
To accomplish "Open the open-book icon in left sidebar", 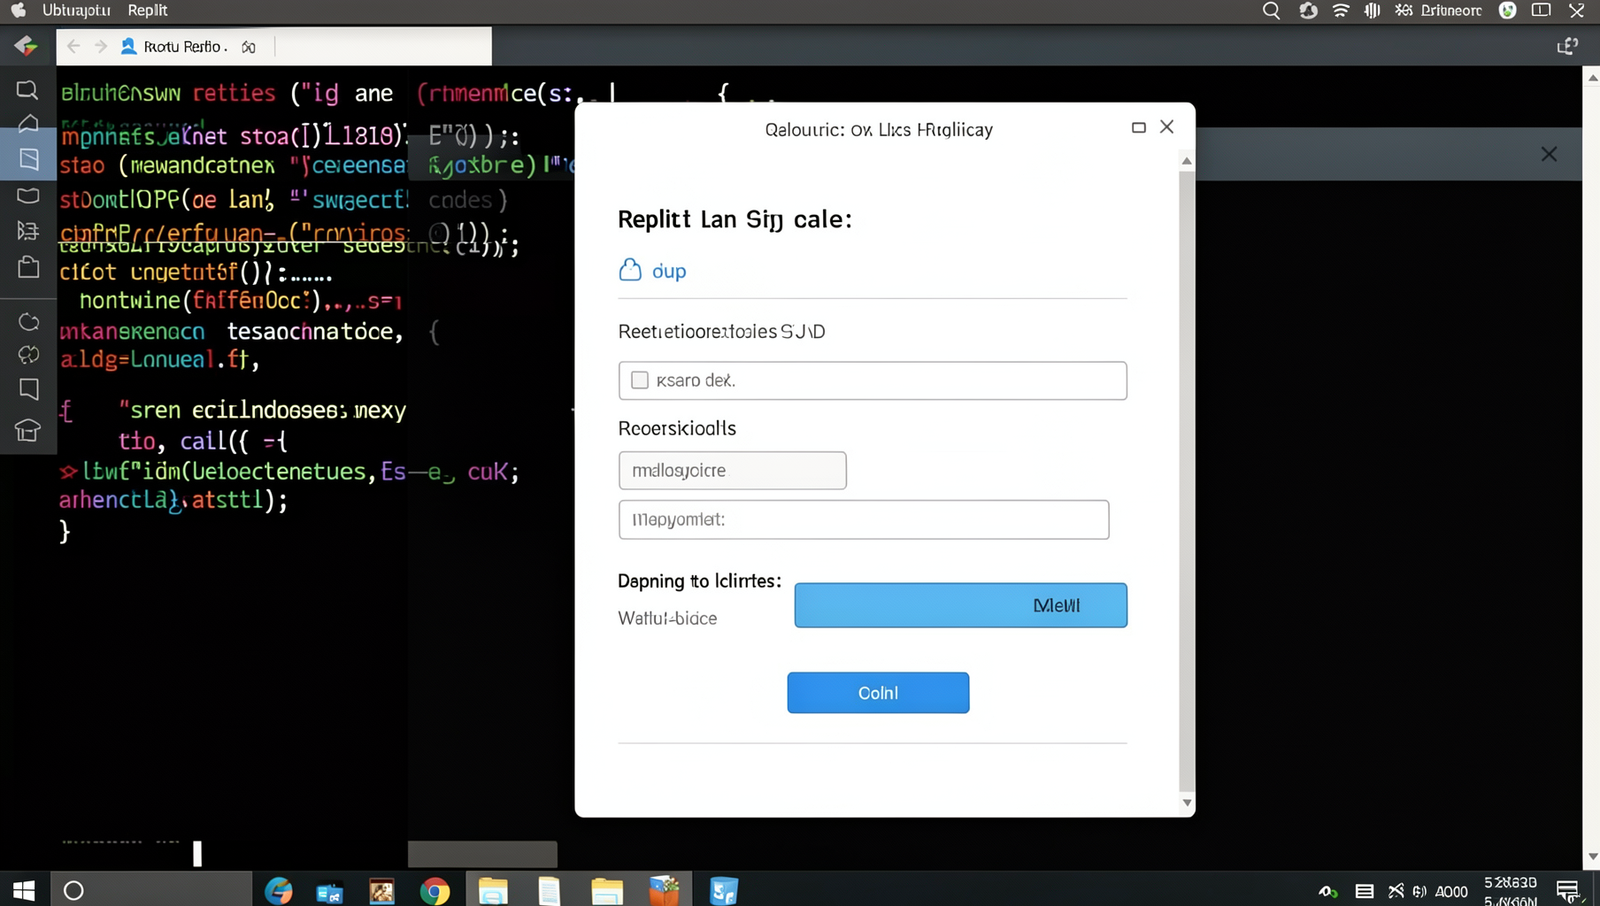I will click(28, 195).
